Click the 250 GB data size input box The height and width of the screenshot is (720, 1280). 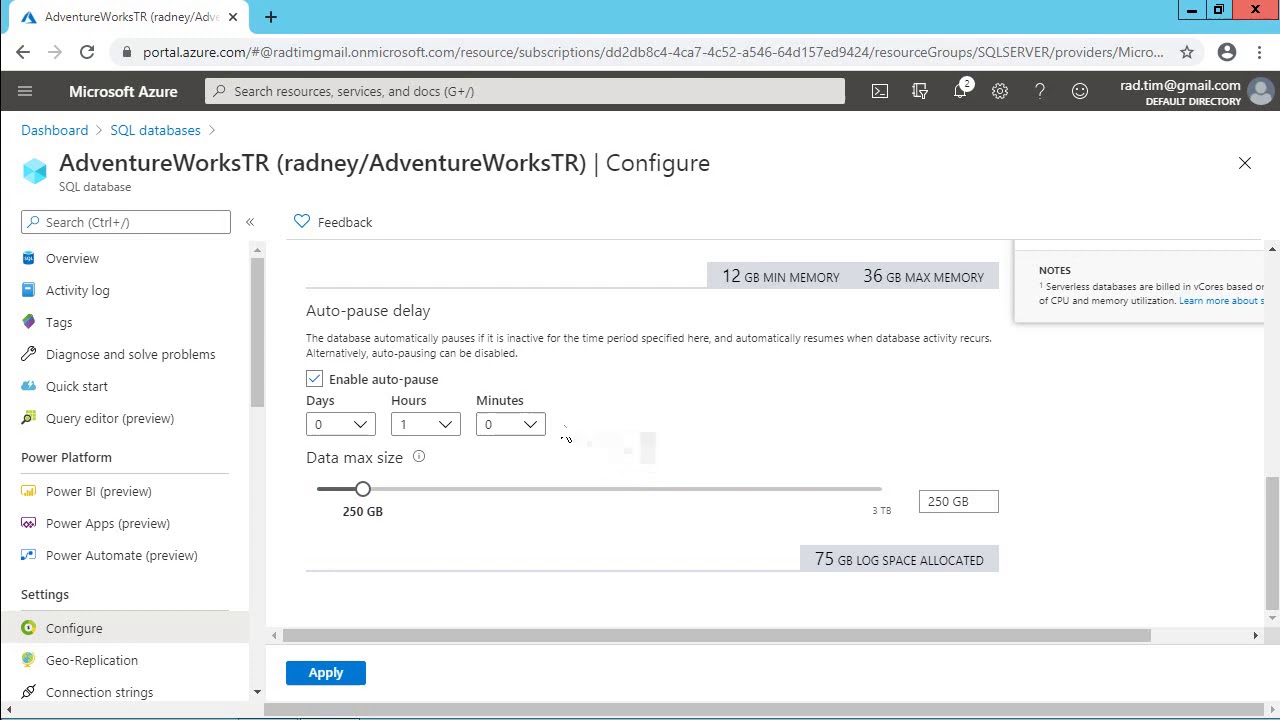click(x=959, y=501)
